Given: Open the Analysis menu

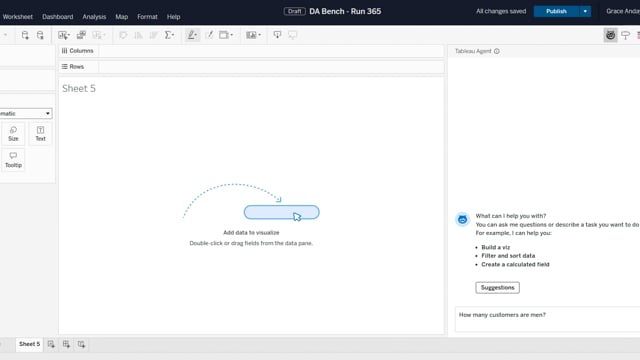Looking at the screenshot, I should click(x=94, y=17).
